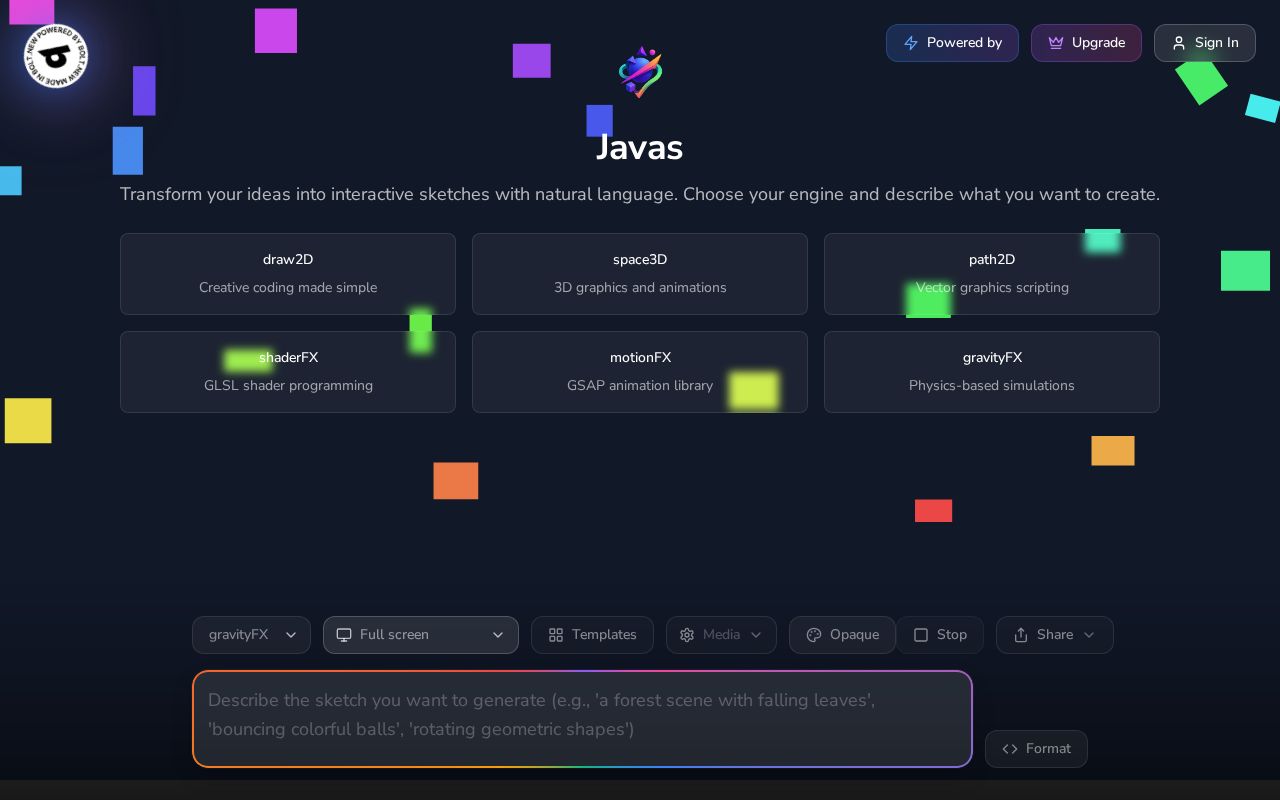1280x800 pixels.
Task: Click lightning bolt icon in Powered by
Action: point(911,43)
